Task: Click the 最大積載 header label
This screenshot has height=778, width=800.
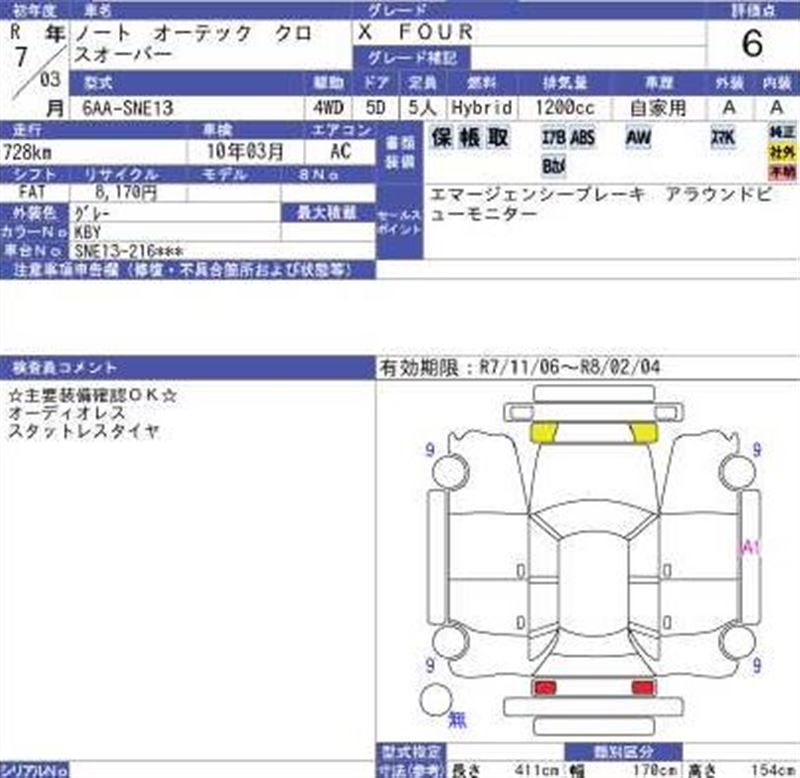Action: point(327,213)
